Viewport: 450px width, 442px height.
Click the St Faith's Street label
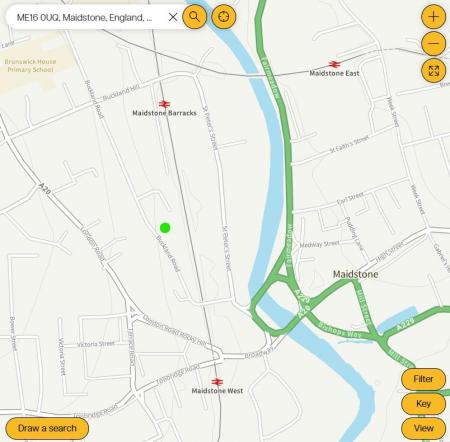click(349, 144)
